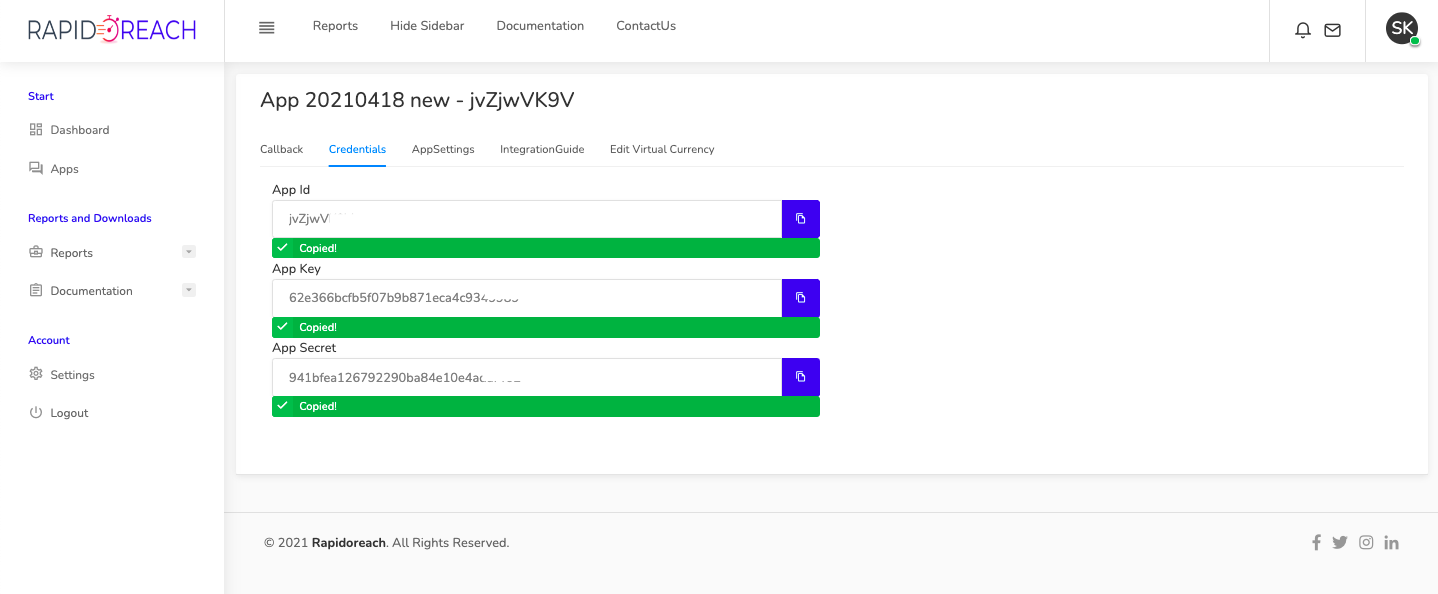Go to Dashboard in sidebar
Image resolution: width=1438 pixels, height=594 pixels.
click(x=80, y=130)
